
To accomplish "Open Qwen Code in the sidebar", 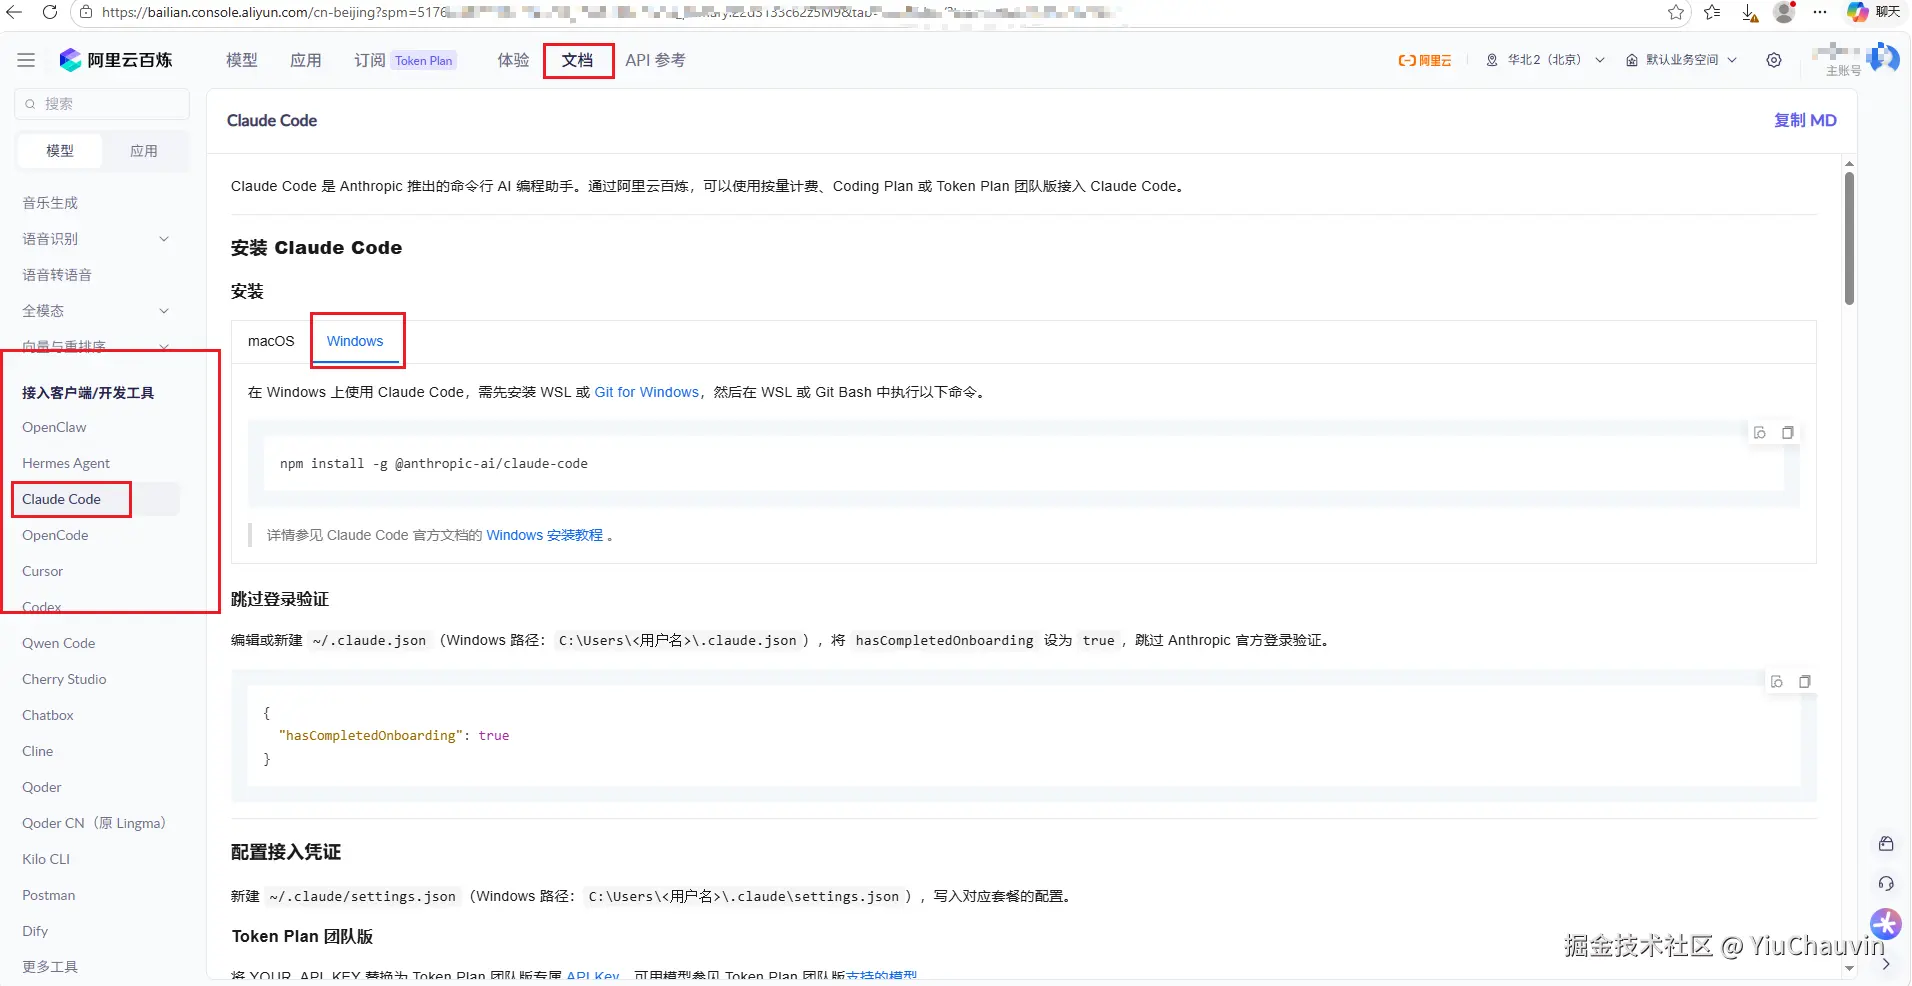I will (59, 643).
